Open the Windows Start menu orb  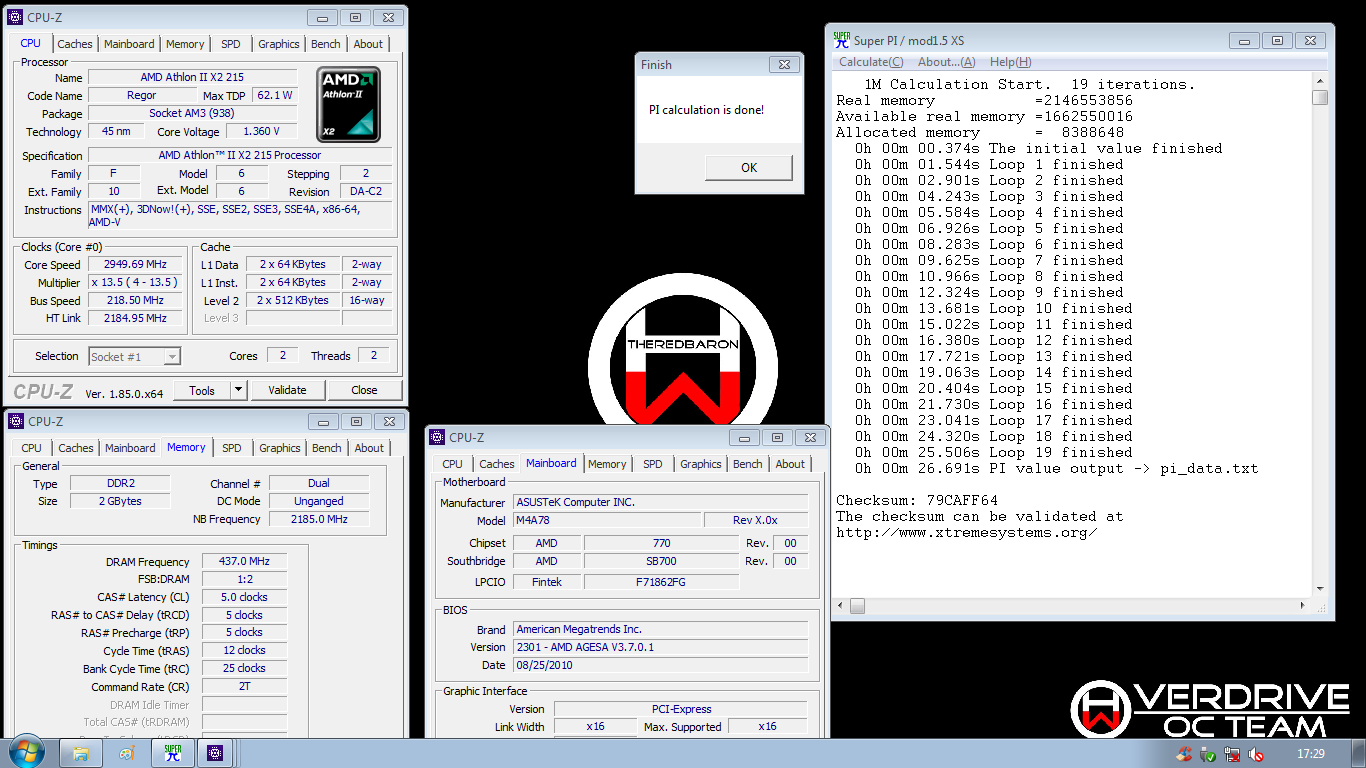tap(25, 752)
